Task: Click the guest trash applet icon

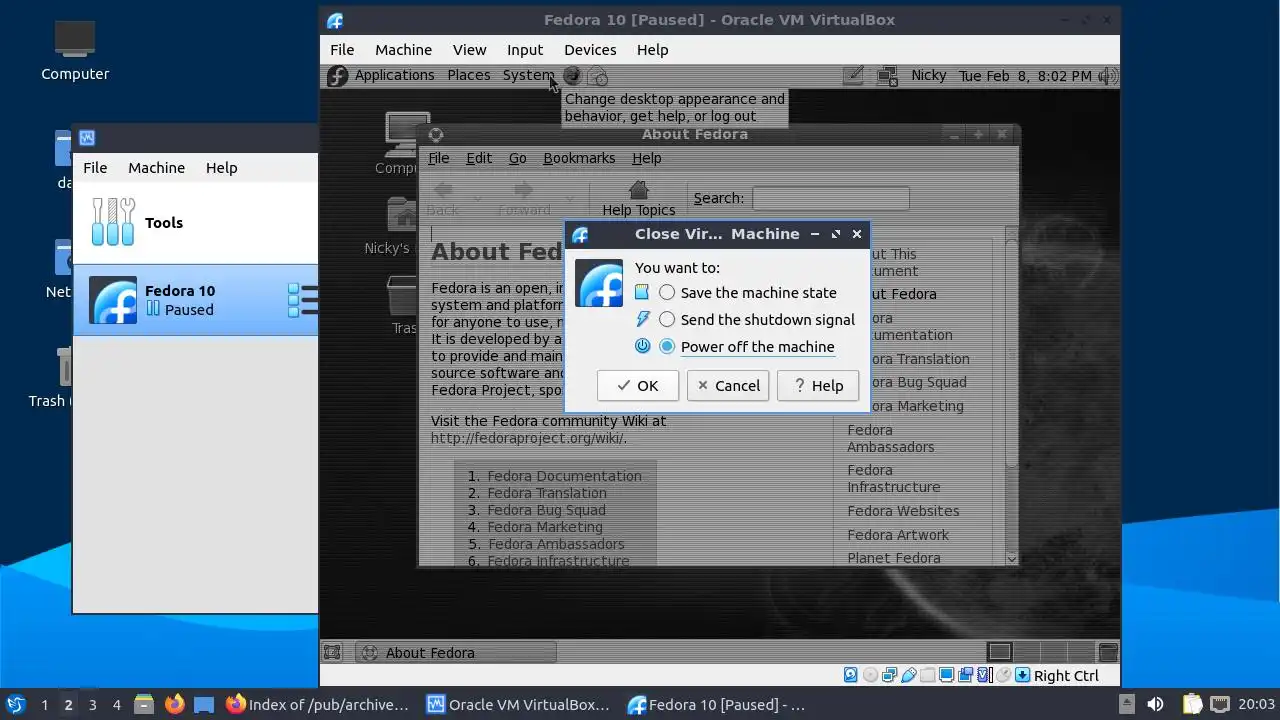Action: click(1108, 653)
